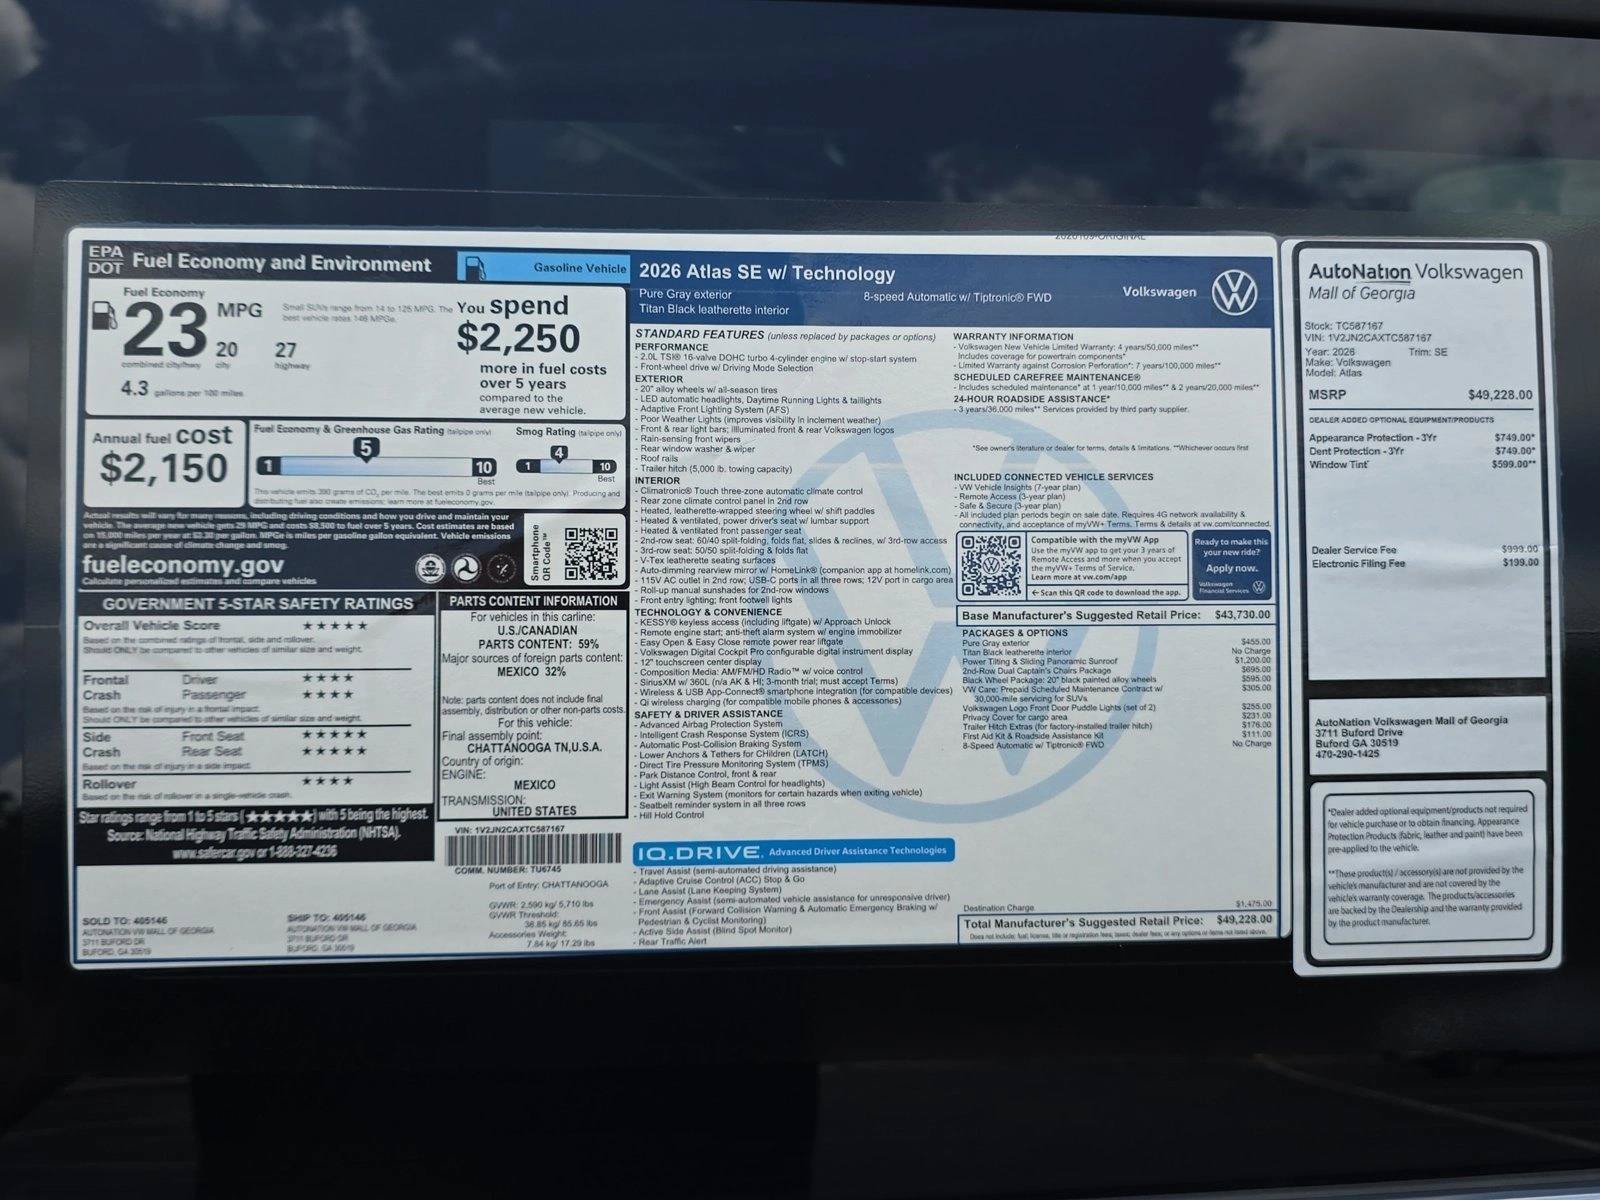This screenshot has height=1200, width=1600.
Task: Tap the You spend $2,250 figure
Action: click(518, 324)
